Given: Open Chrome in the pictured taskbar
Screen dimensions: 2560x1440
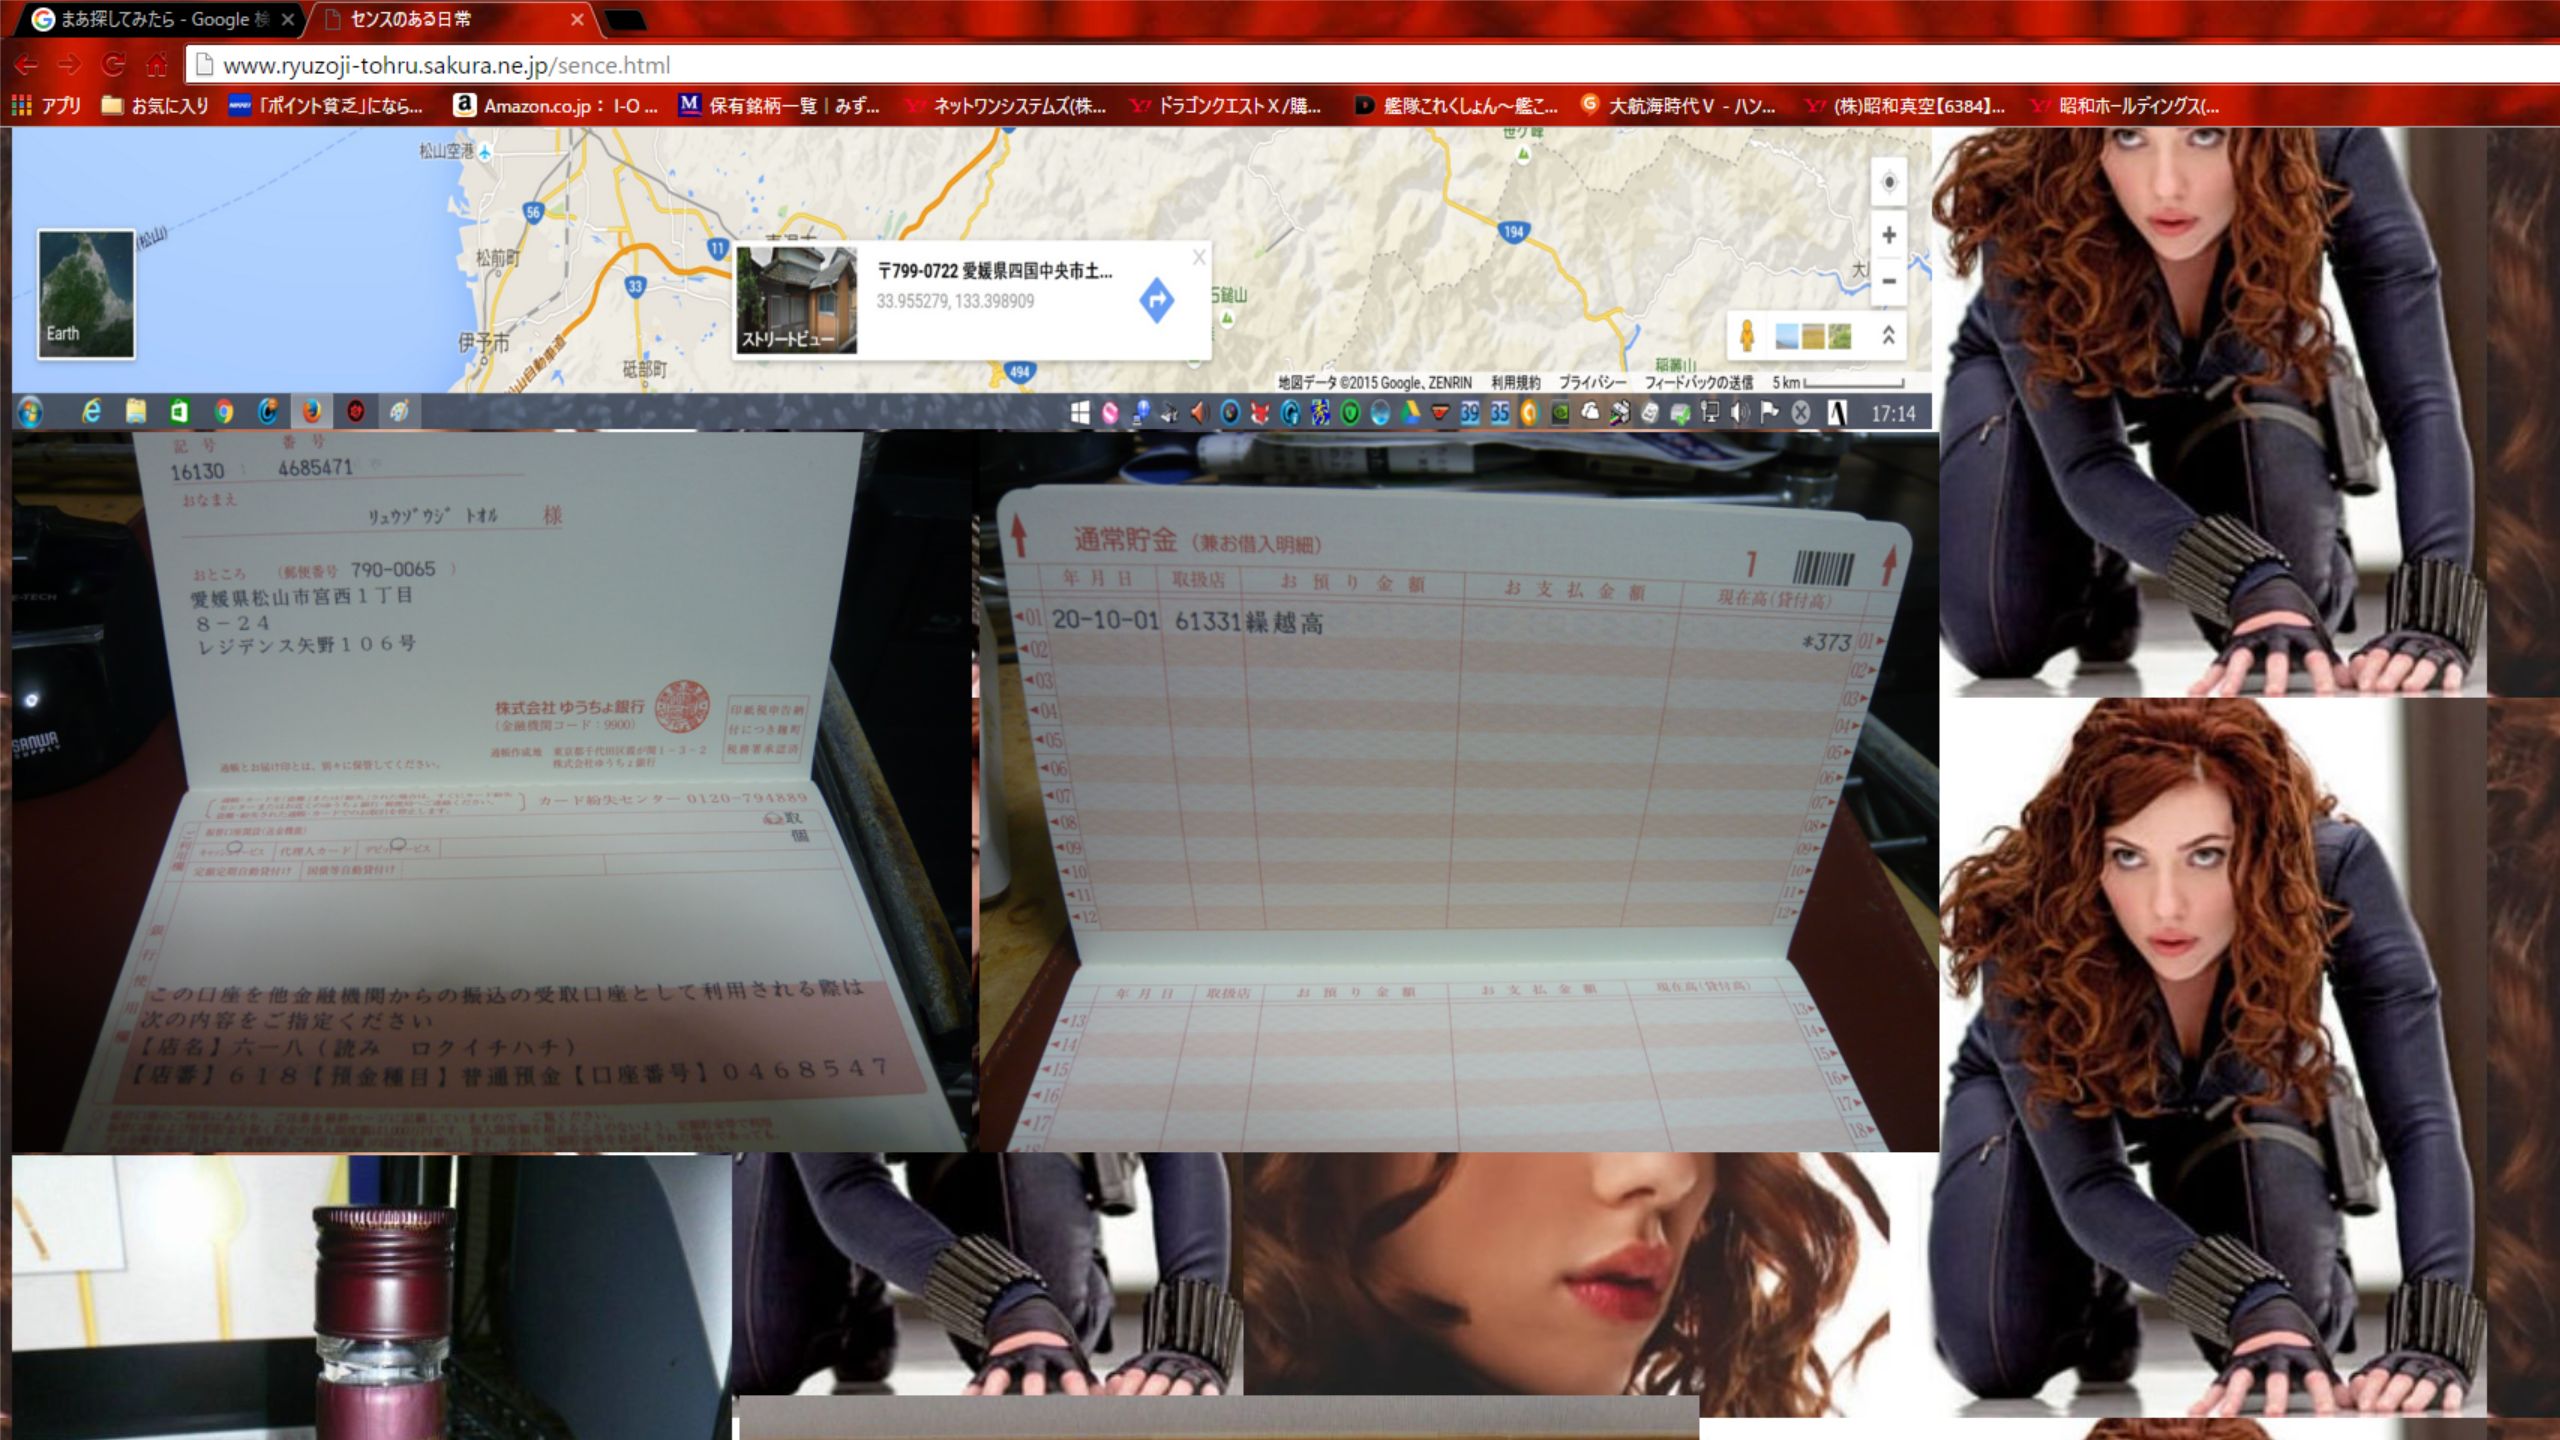Looking at the screenshot, I should coord(224,411).
